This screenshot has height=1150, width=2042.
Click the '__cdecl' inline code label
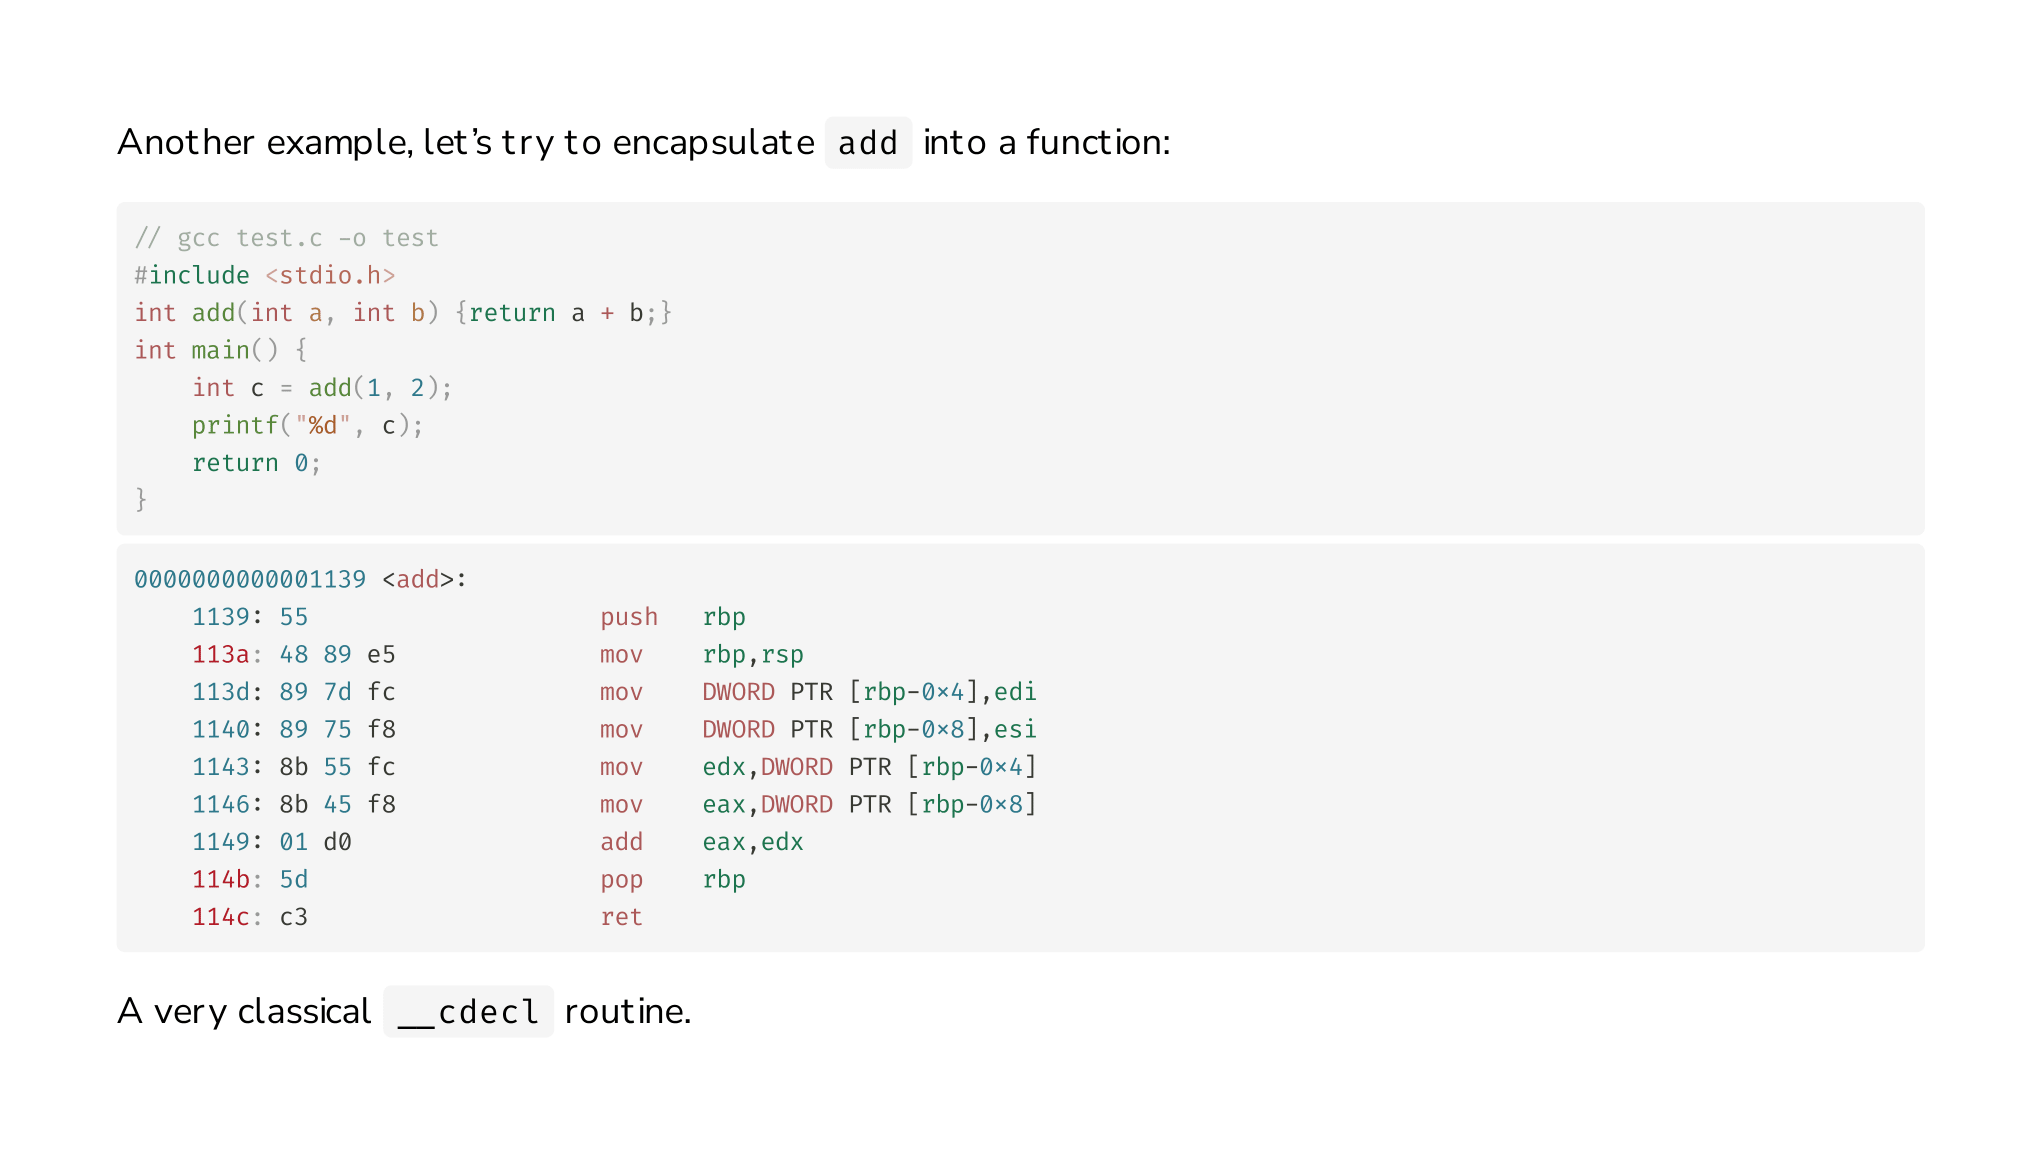468,1012
